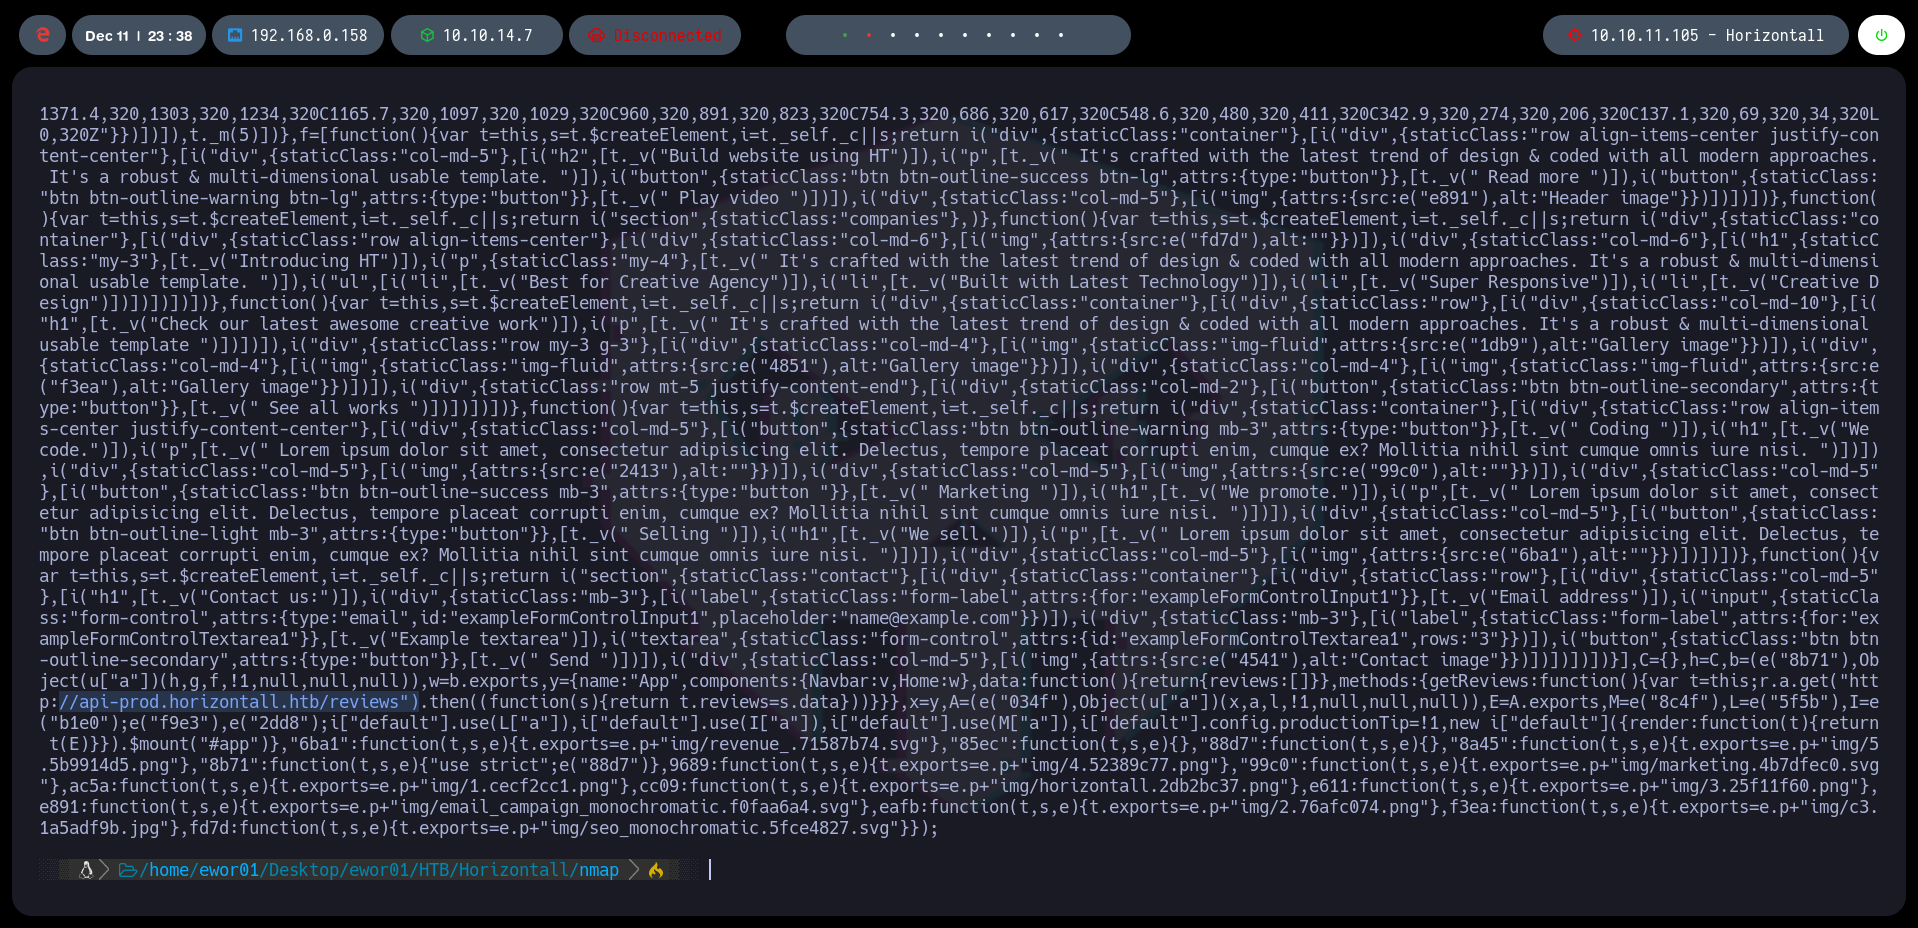Open the red launcher logo in the bar
This screenshot has width=1918, height=928.
point(42,35)
